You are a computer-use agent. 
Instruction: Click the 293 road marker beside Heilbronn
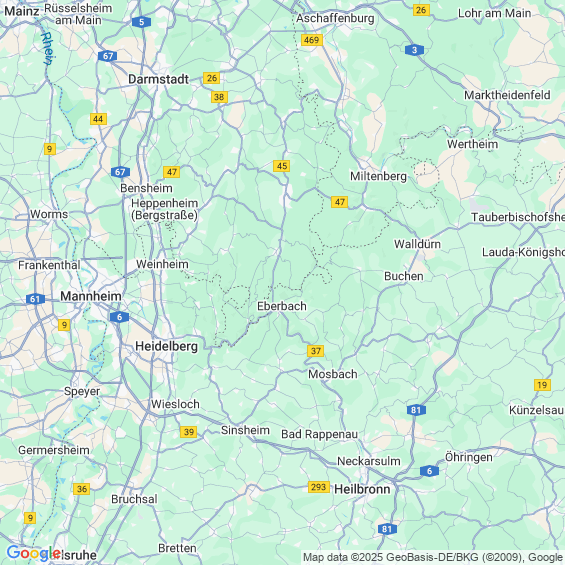[319, 487]
